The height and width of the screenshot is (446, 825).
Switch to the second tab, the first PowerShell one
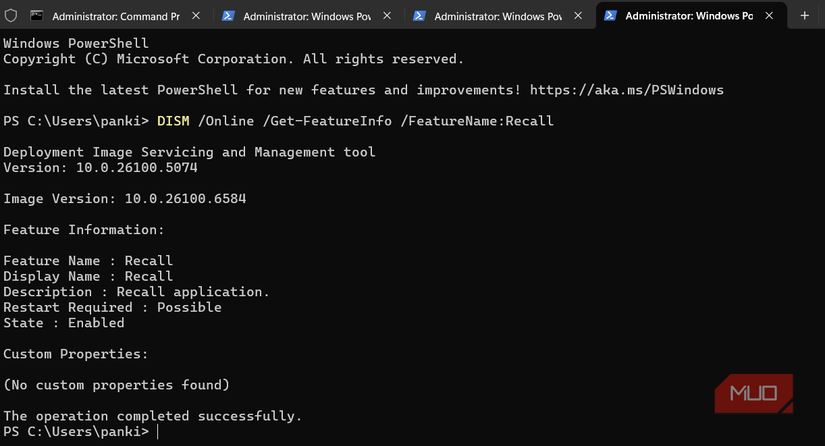pyautogui.click(x=306, y=16)
